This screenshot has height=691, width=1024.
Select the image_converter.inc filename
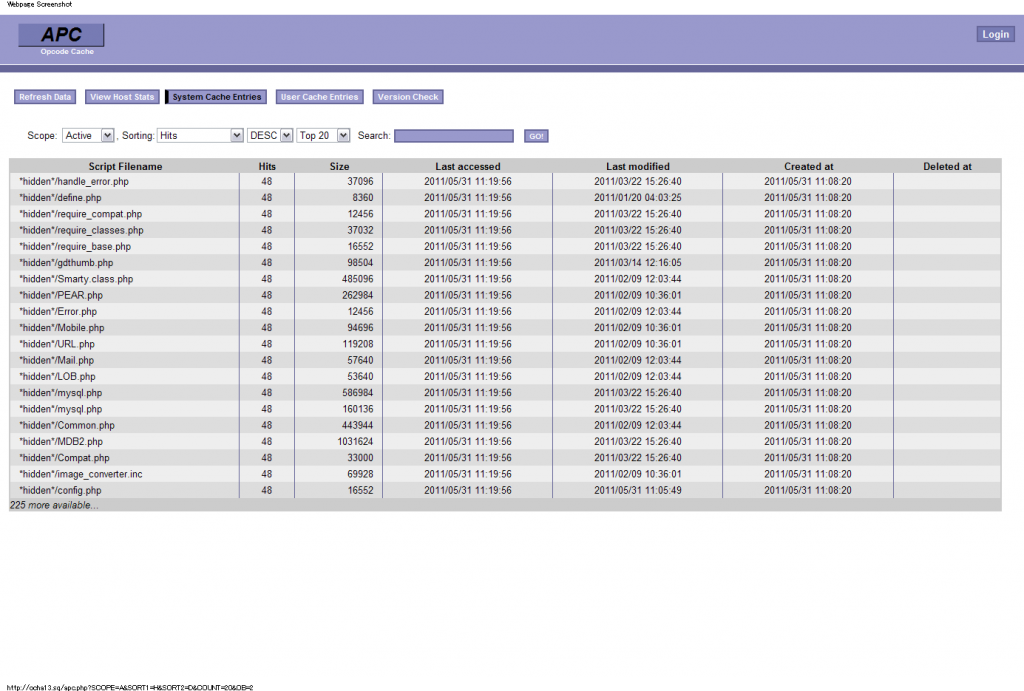80,474
